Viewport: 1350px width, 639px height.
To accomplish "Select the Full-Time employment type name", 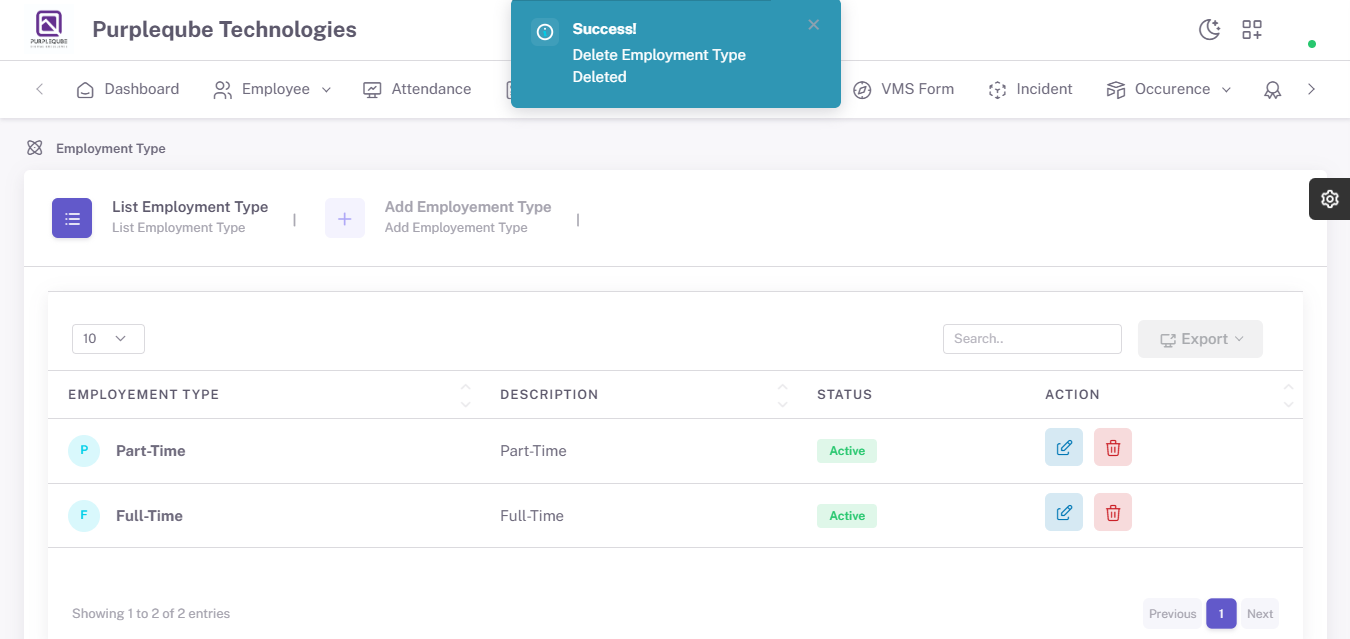I will pyautogui.click(x=150, y=516).
